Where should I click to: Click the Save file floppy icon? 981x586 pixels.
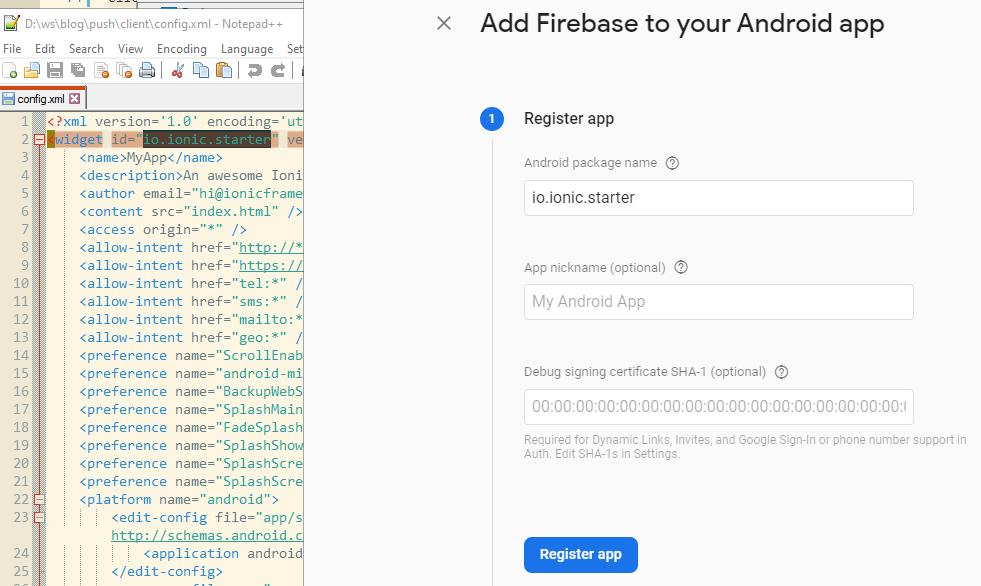pyautogui.click(x=55, y=70)
